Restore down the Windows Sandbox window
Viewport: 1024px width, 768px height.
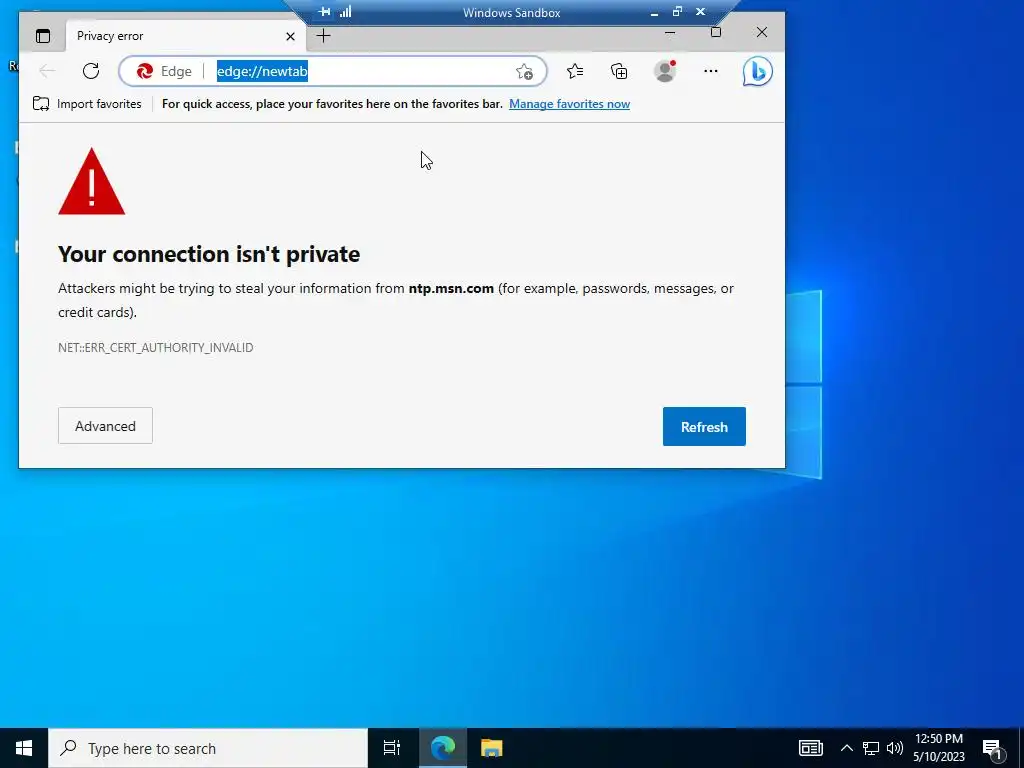[677, 12]
